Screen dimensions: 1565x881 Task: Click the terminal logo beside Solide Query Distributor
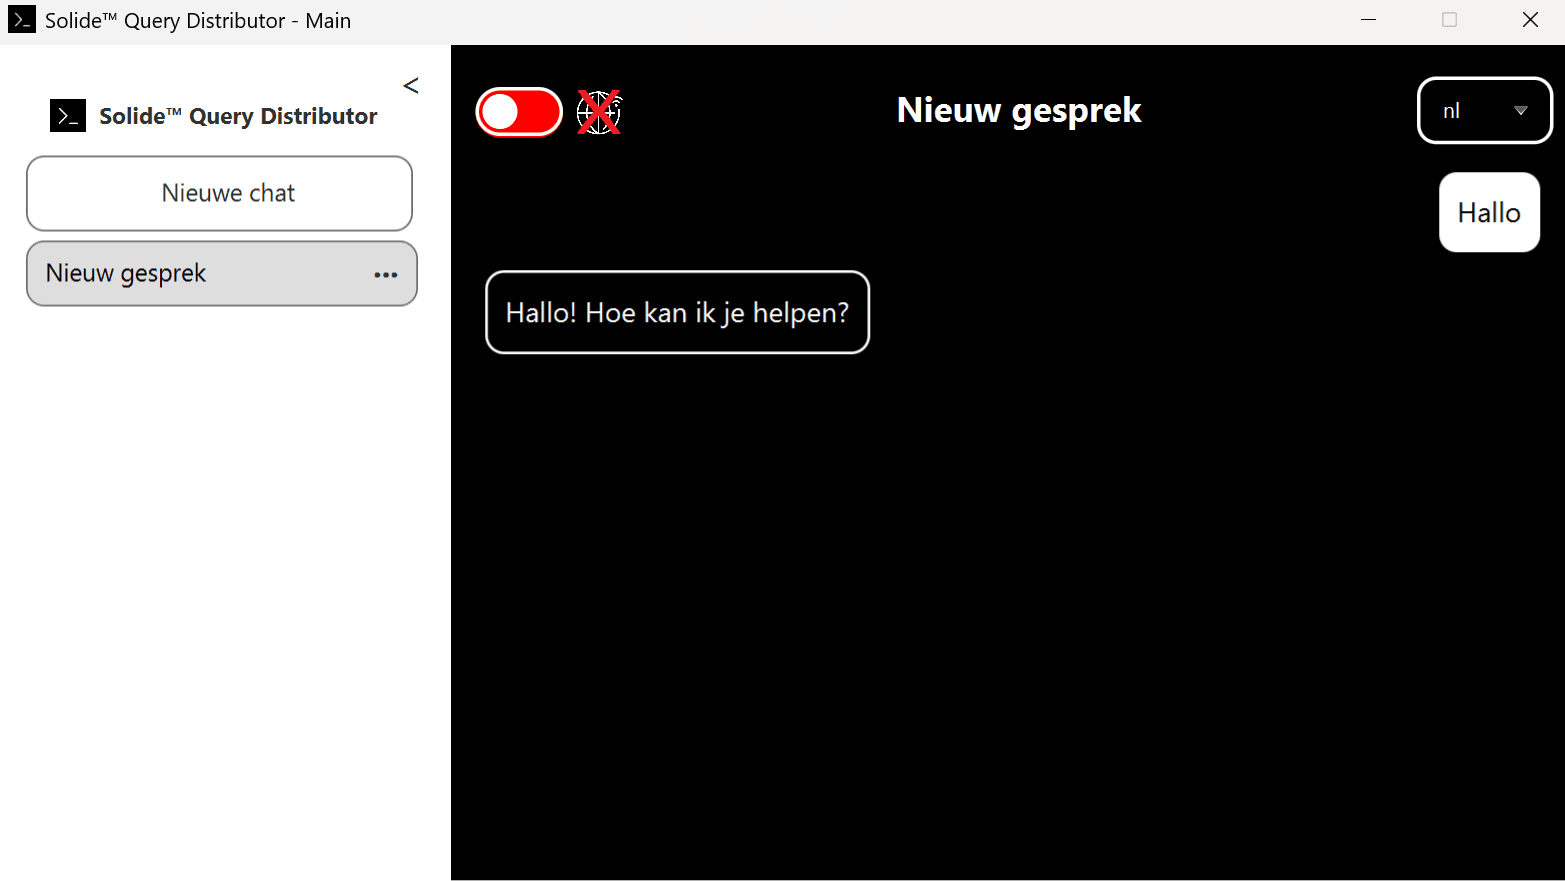68,116
